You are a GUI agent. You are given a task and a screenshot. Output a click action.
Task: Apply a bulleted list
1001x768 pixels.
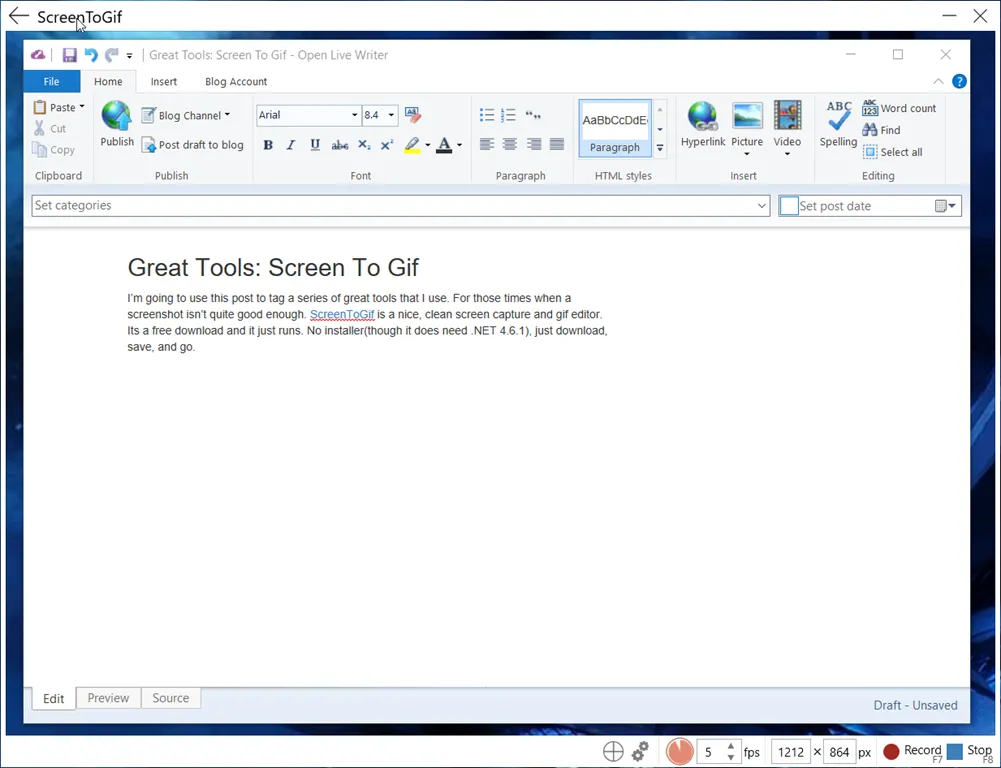coord(486,114)
